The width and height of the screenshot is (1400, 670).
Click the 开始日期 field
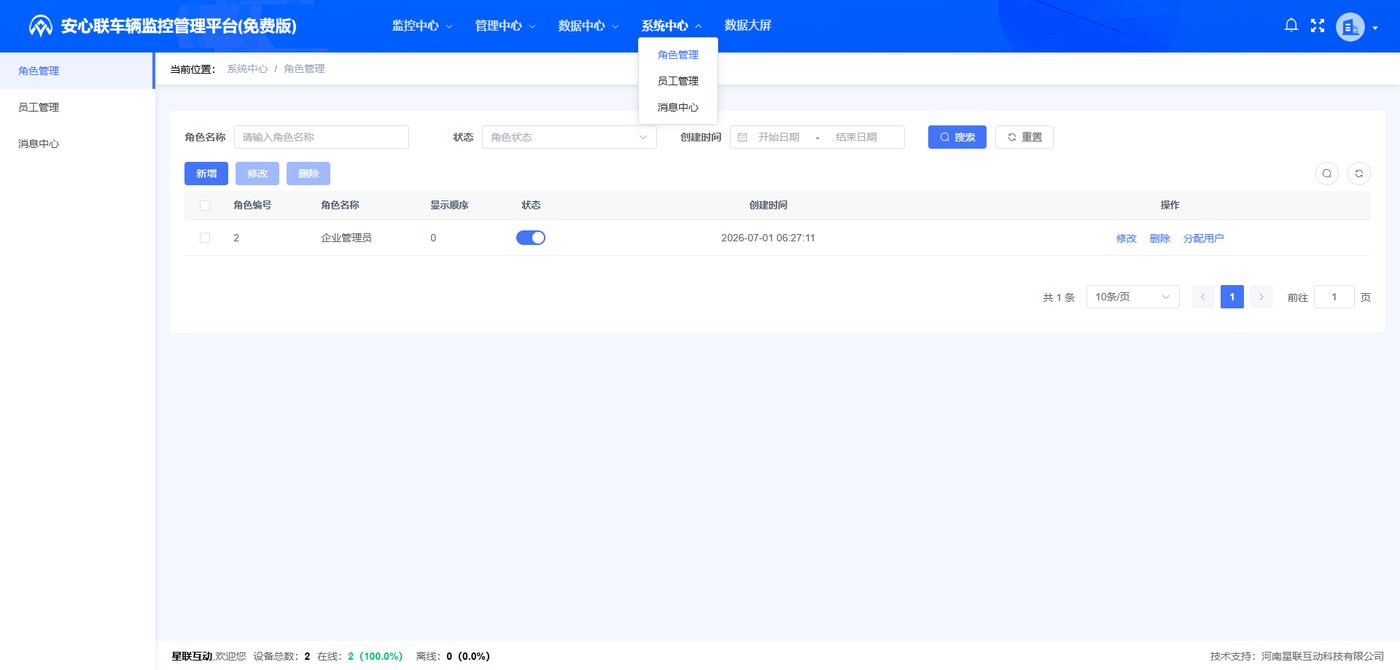(779, 137)
